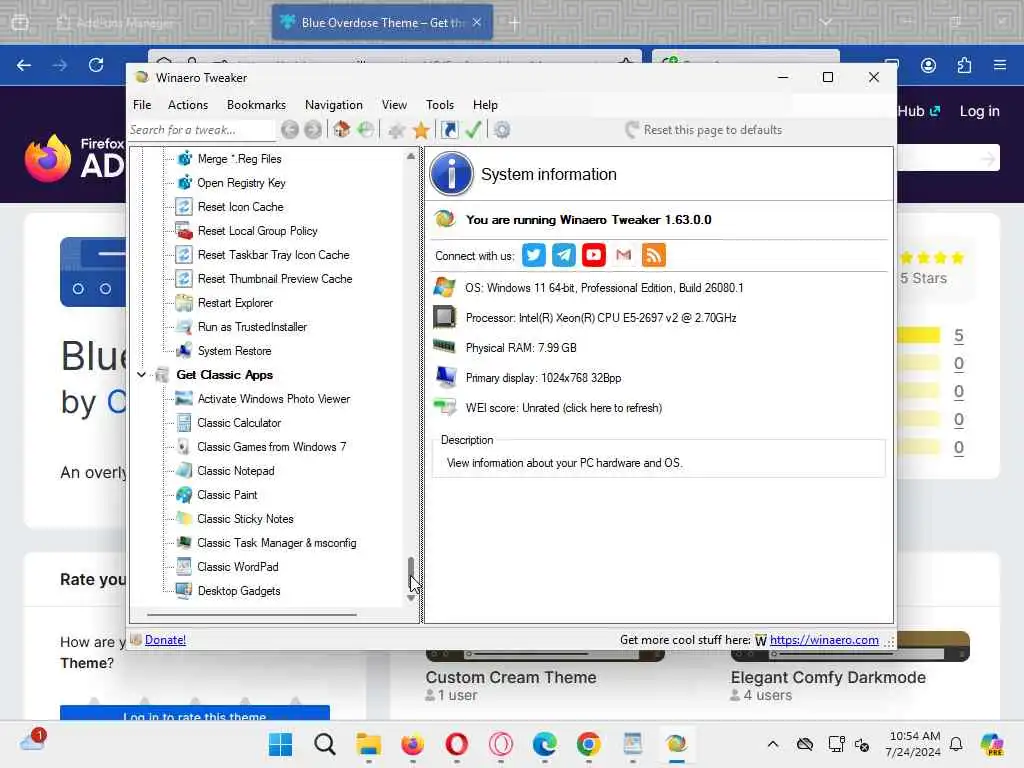Image resolution: width=1024 pixels, height=768 pixels.
Task: Close the Blue Overdose Theme browser tab
Action: click(477, 22)
